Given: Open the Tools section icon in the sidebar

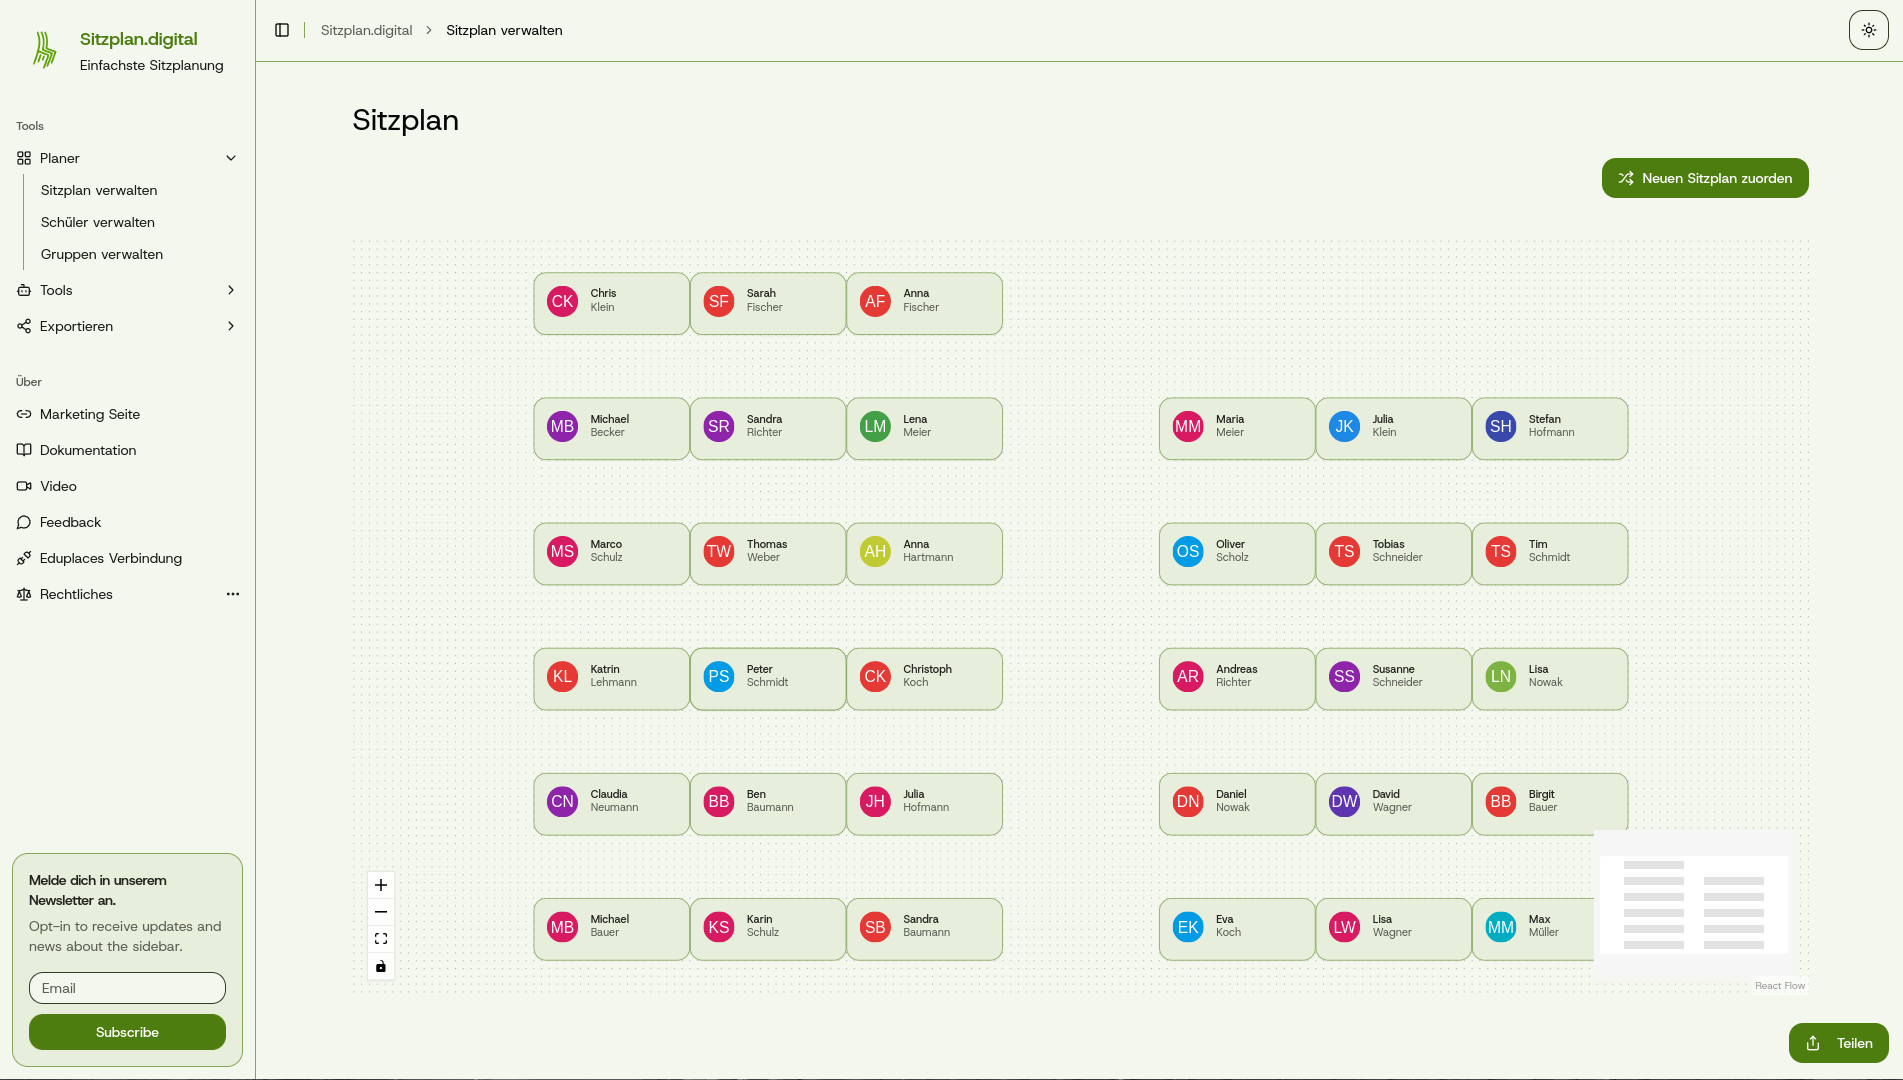Looking at the screenshot, I should point(24,290).
